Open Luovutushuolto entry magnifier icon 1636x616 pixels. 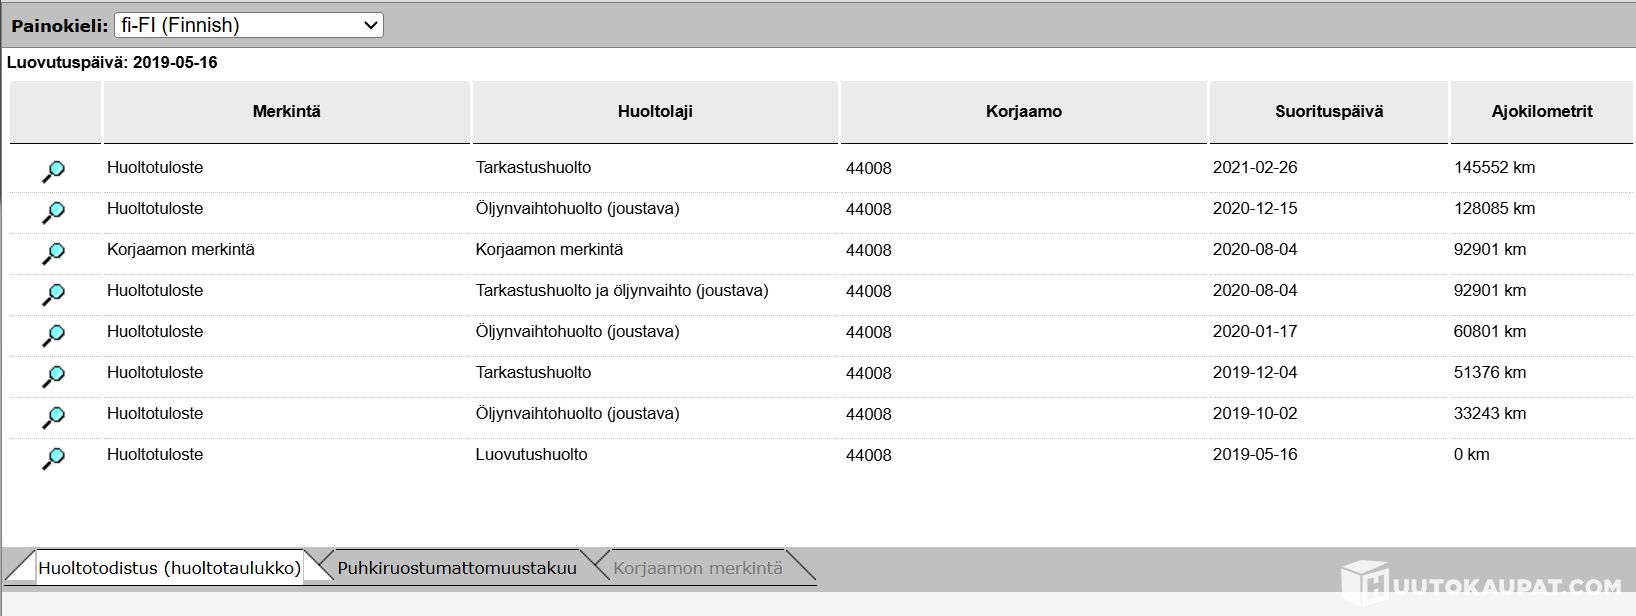coord(53,459)
